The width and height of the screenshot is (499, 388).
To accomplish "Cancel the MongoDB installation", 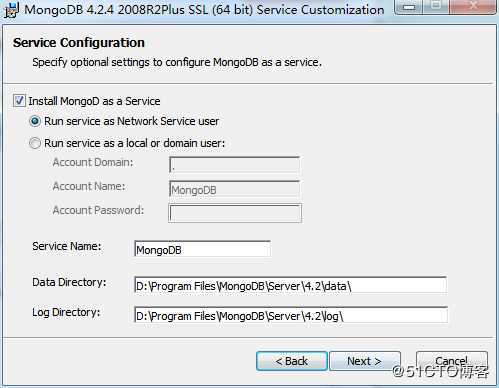I will pyautogui.click(x=452, y=361).
